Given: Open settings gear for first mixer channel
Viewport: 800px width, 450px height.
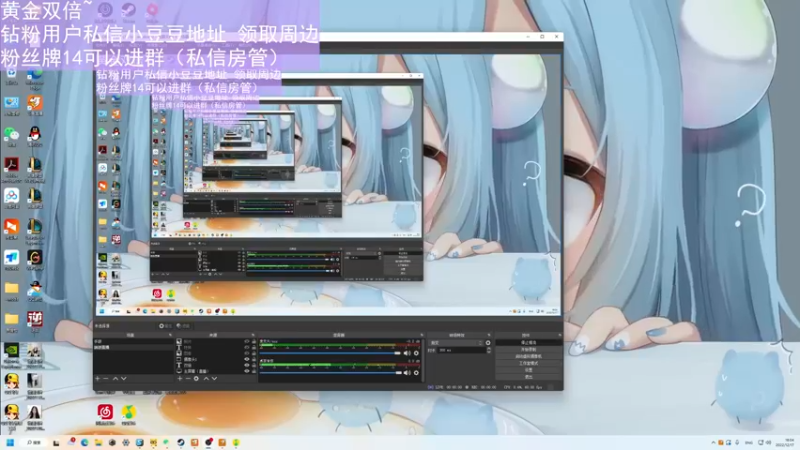Looking at the screenshot, I should point(416,353).
